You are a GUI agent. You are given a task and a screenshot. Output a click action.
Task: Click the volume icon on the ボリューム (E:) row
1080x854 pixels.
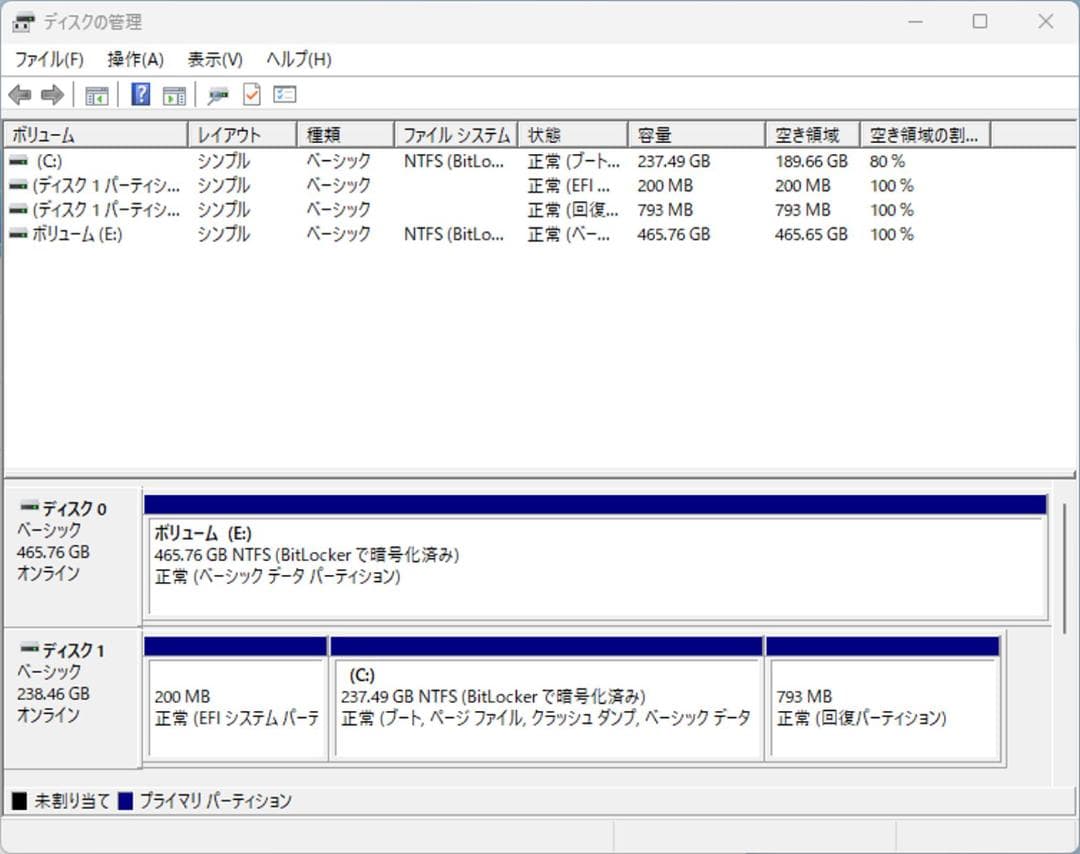coord(17,234)
